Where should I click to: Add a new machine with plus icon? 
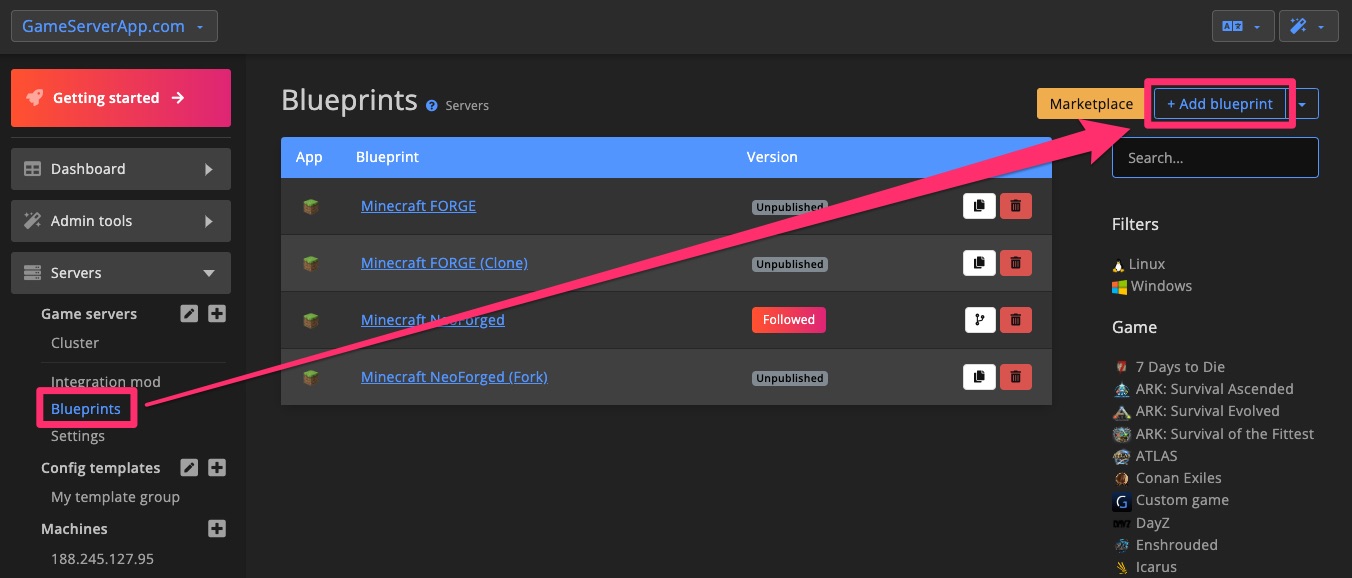point(217,529)
